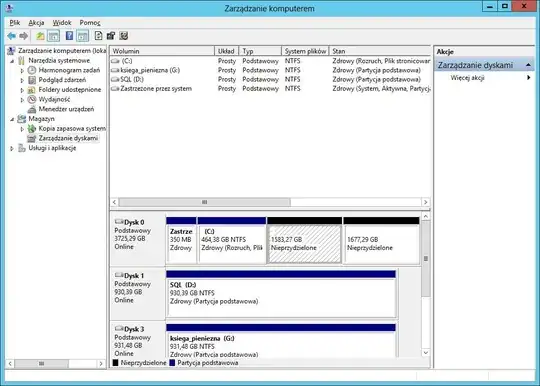Click the Up one level folder icon

tap(40, 35)
